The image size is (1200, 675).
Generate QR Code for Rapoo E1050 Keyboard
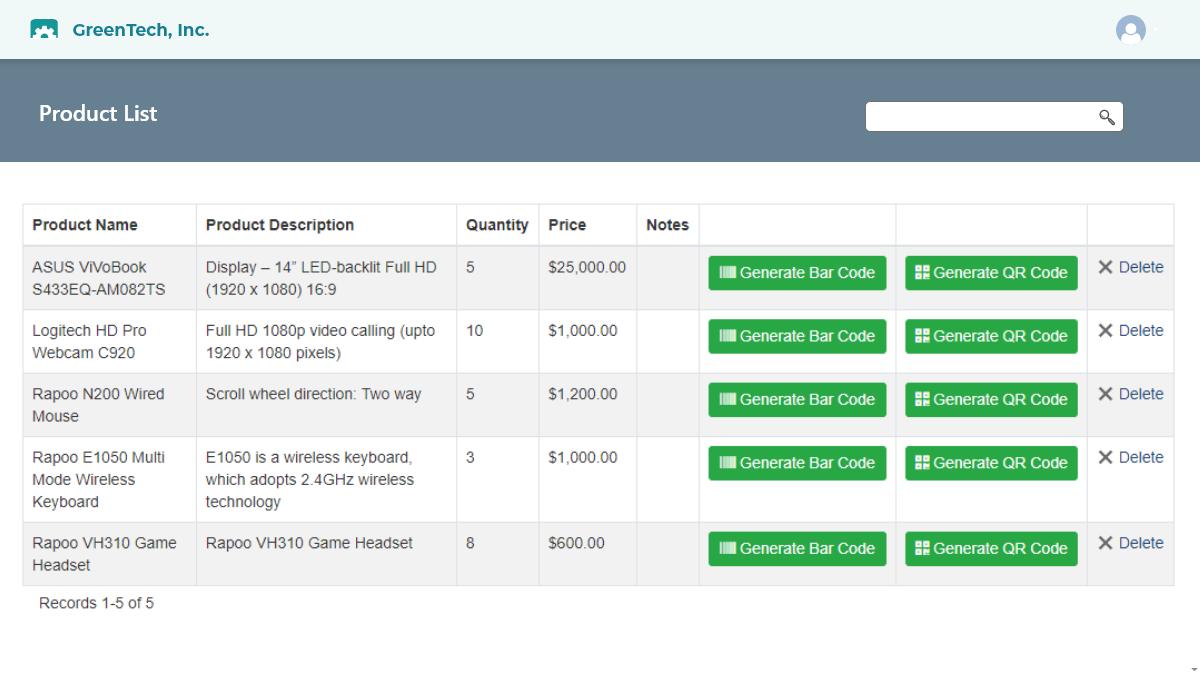(991, 463)
